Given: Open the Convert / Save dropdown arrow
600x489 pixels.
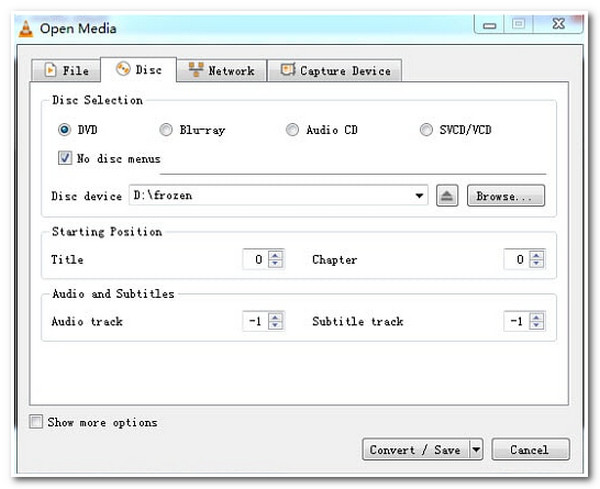Looking at the screenshot, I should coord(476,450).
